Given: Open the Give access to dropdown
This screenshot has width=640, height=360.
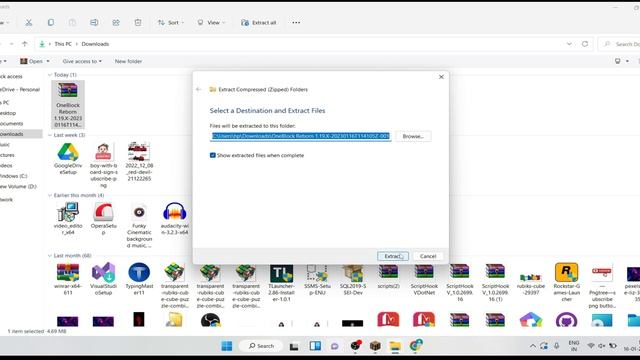Looking at the screenshot, I should click(82, 61).
